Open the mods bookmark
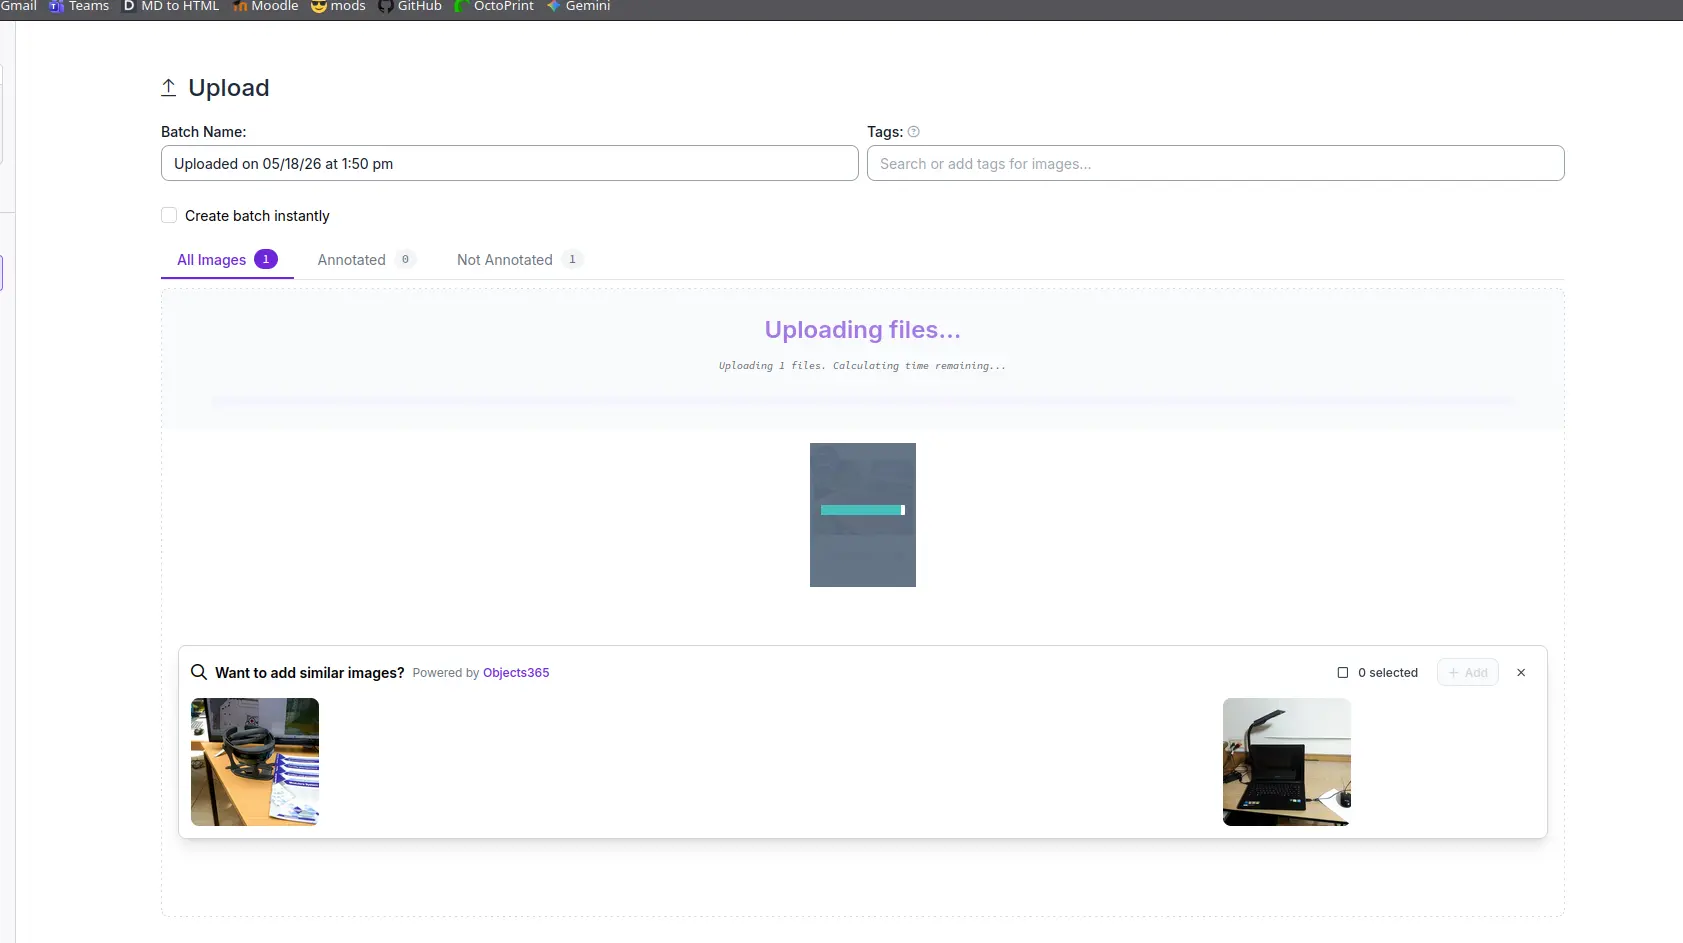 tap(338, 6)
